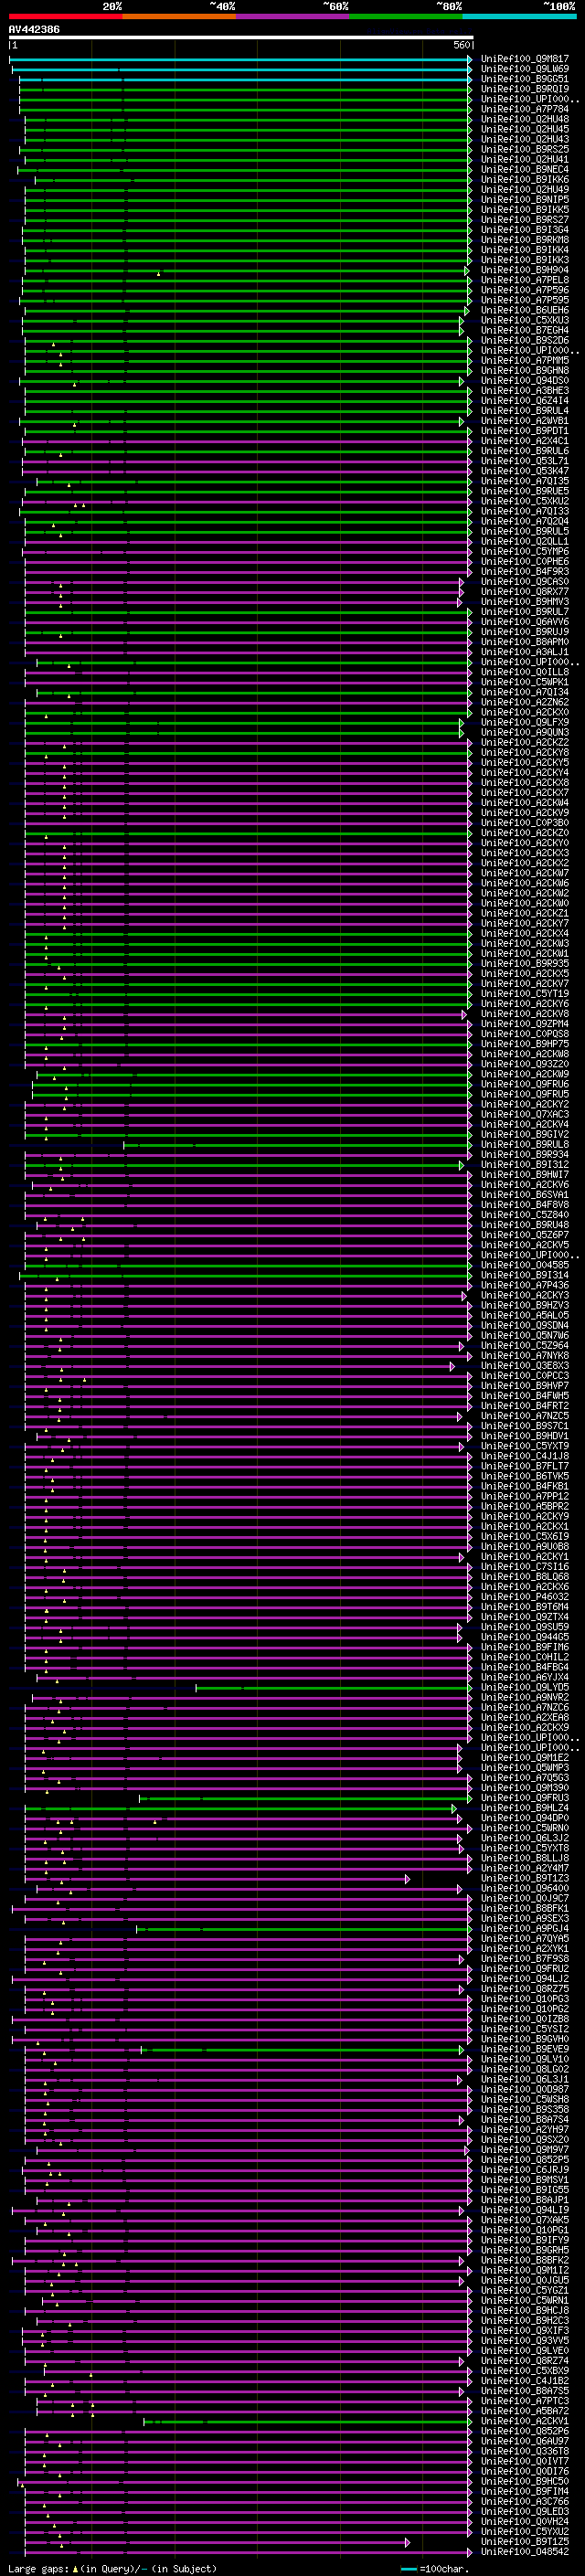Image resolution: width=585 pixels, height=2576 pixels.
Task: Select label UniRef100_Q8RX77
Action: coord(524,592)
